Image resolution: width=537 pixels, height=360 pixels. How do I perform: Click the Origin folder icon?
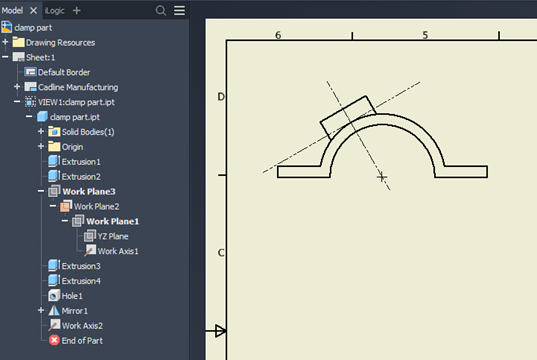[54, 147]
